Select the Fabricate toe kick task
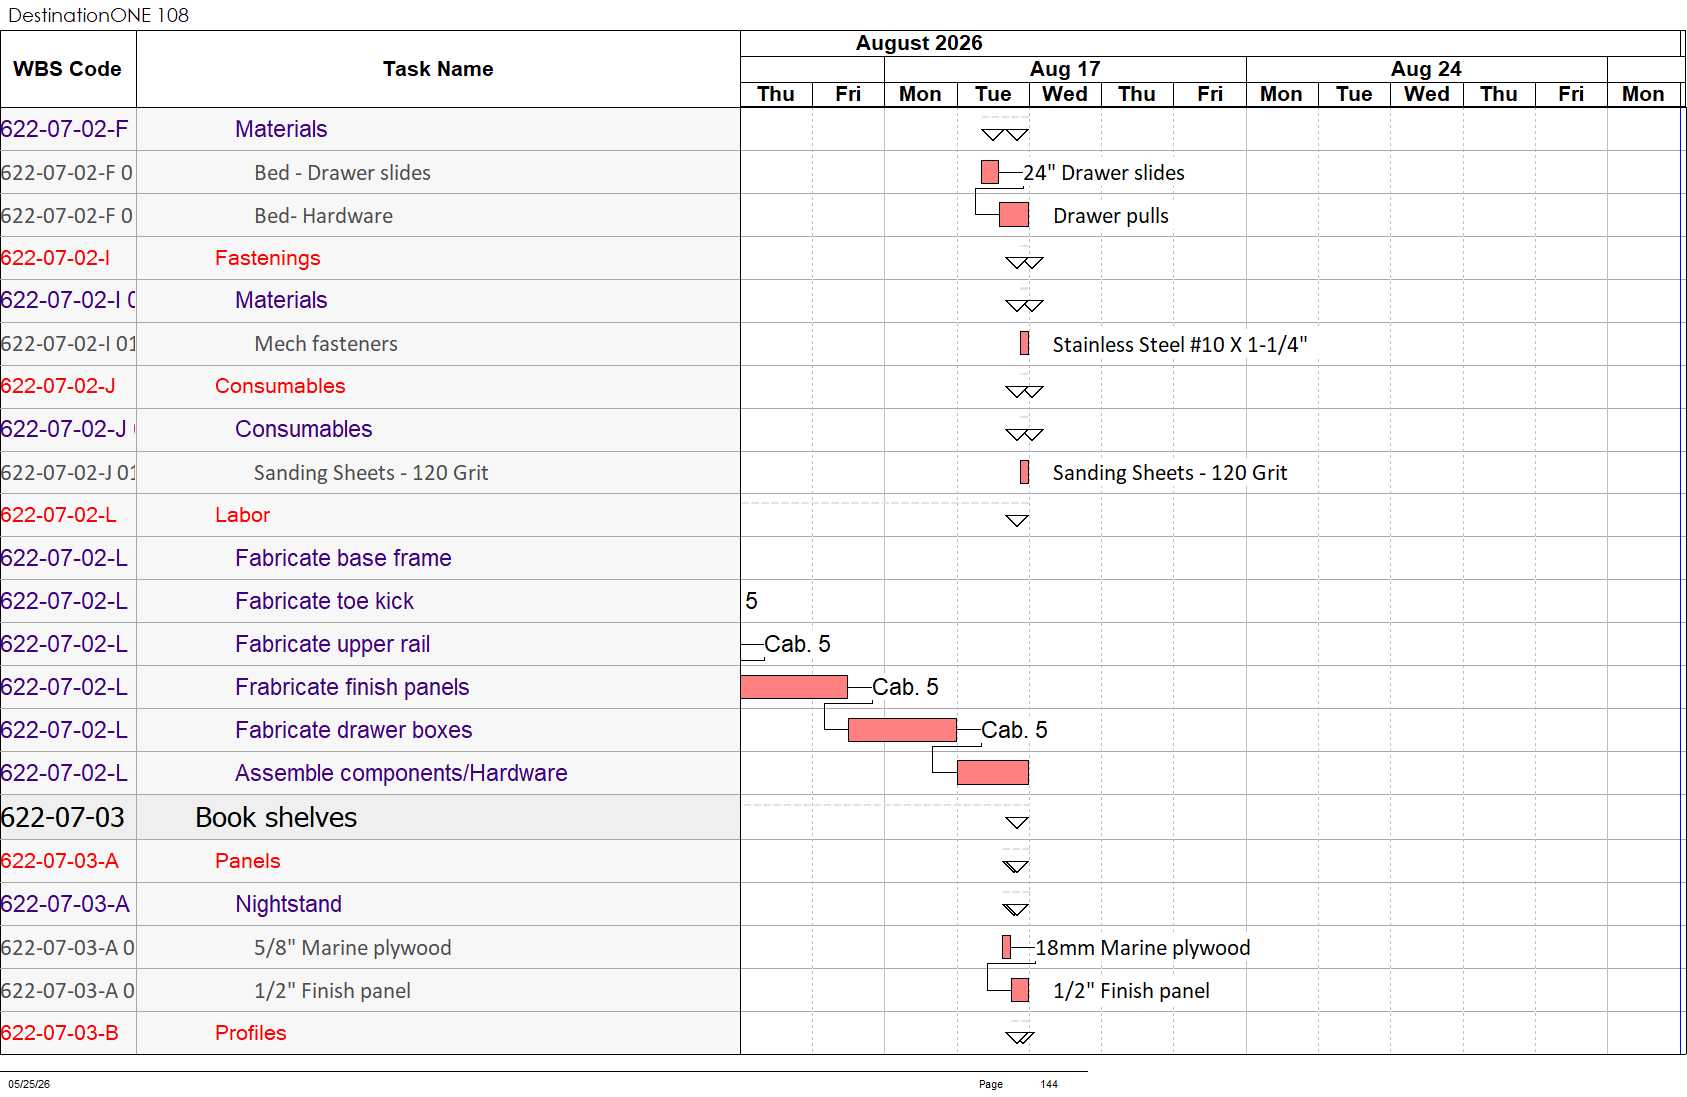Screen dimensions: 1687x1097 tap(324, 601)
